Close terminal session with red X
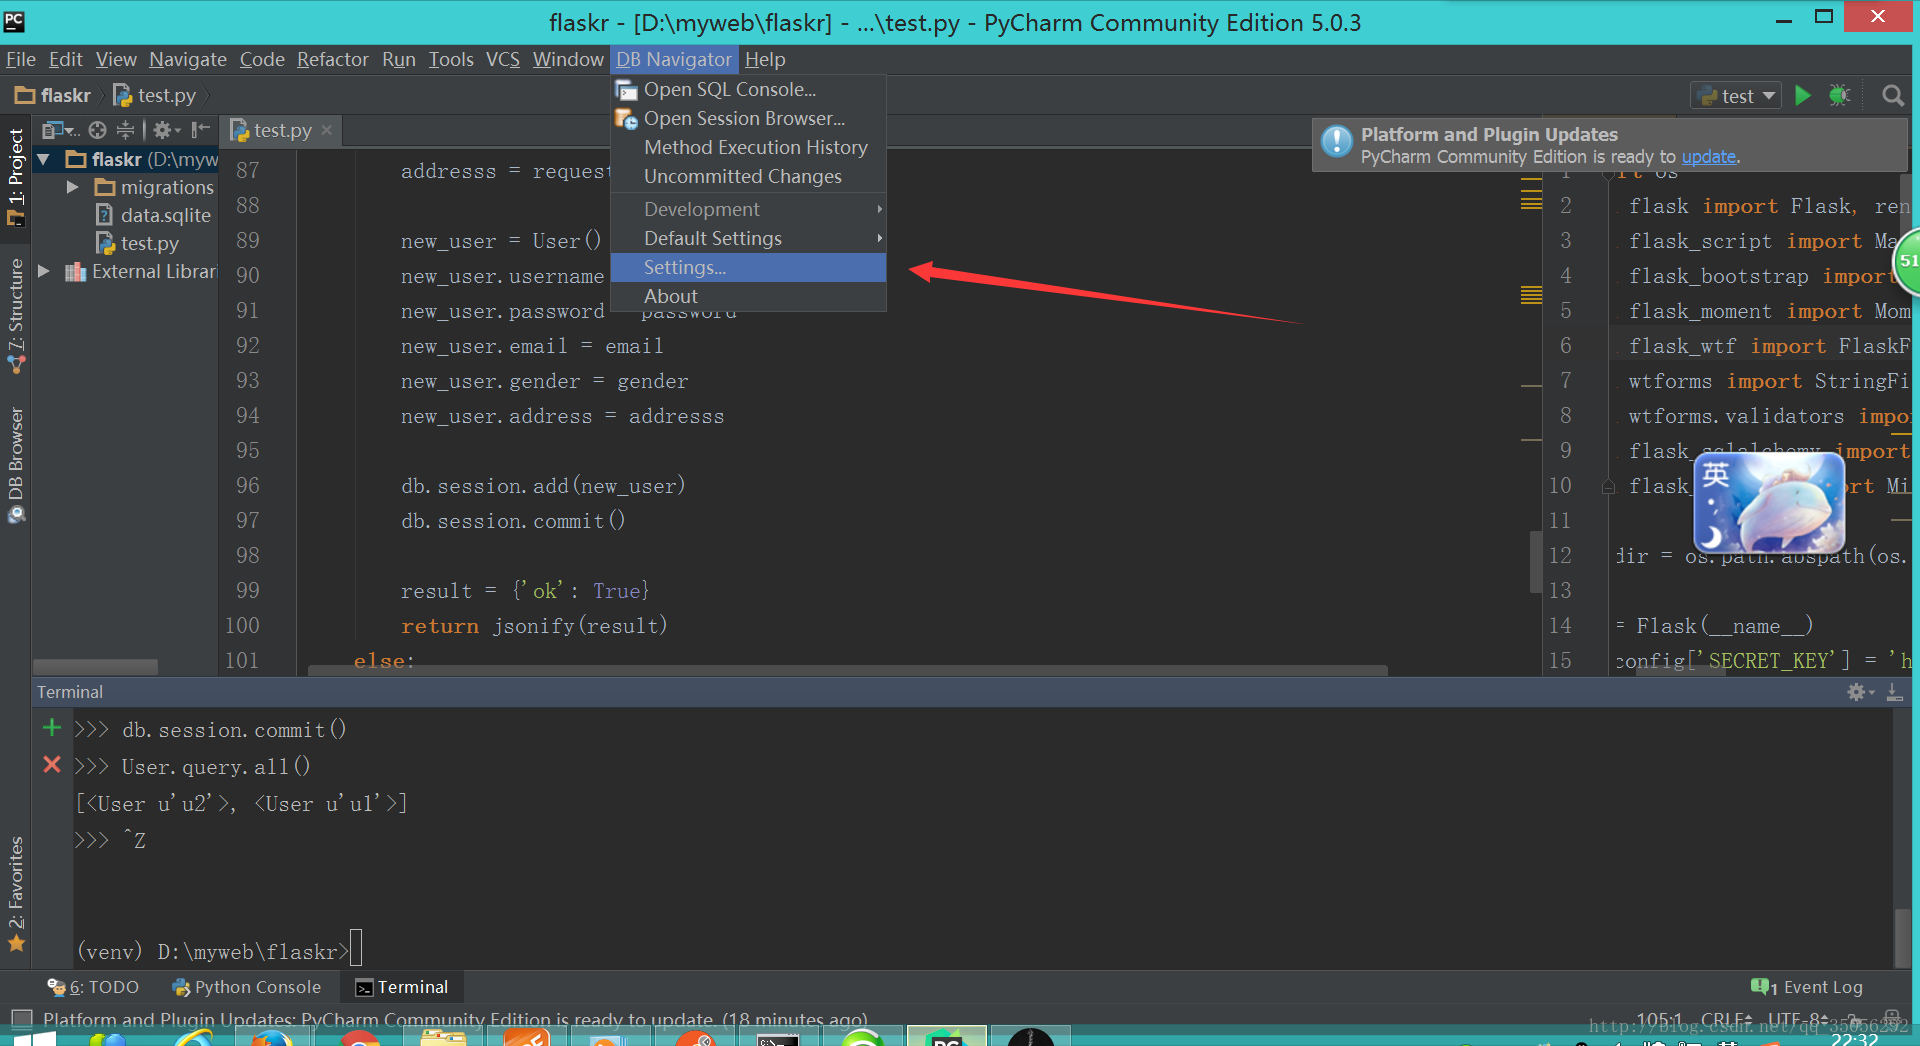This screenshot has width=1920, height=1046. click(52, 765)
